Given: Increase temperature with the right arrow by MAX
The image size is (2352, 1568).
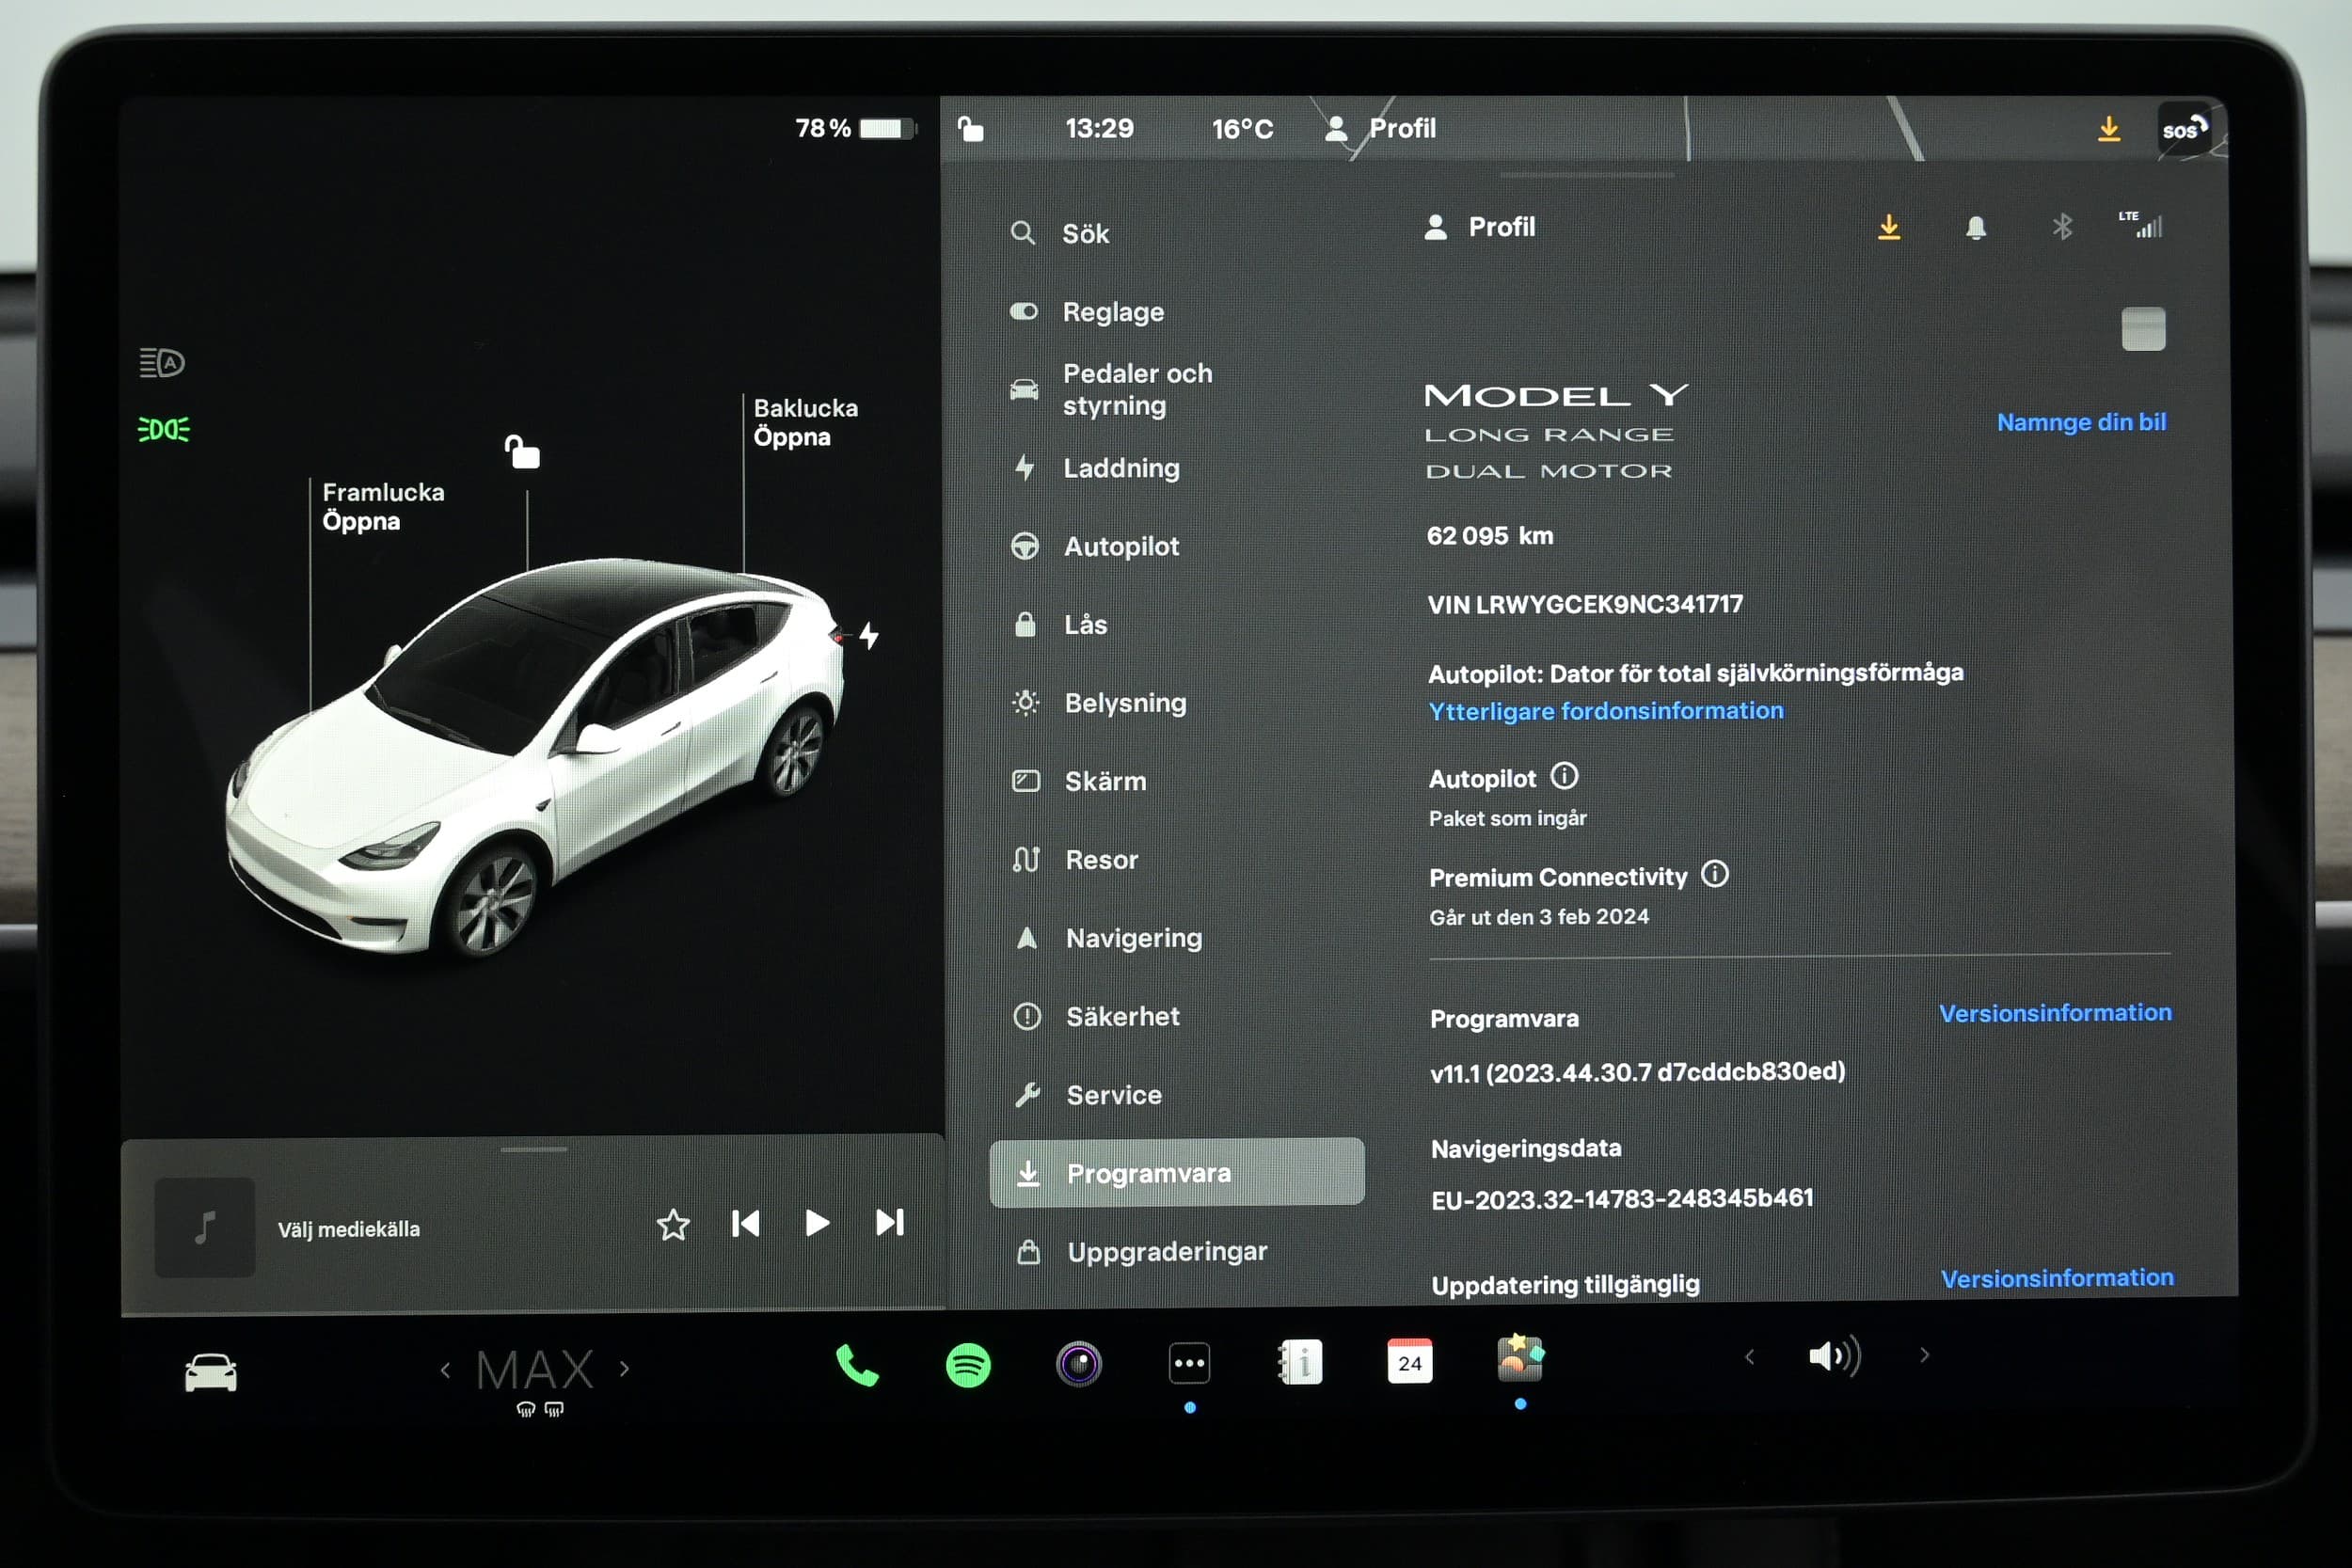Looking at the screenshot, I should (624, 1369).
